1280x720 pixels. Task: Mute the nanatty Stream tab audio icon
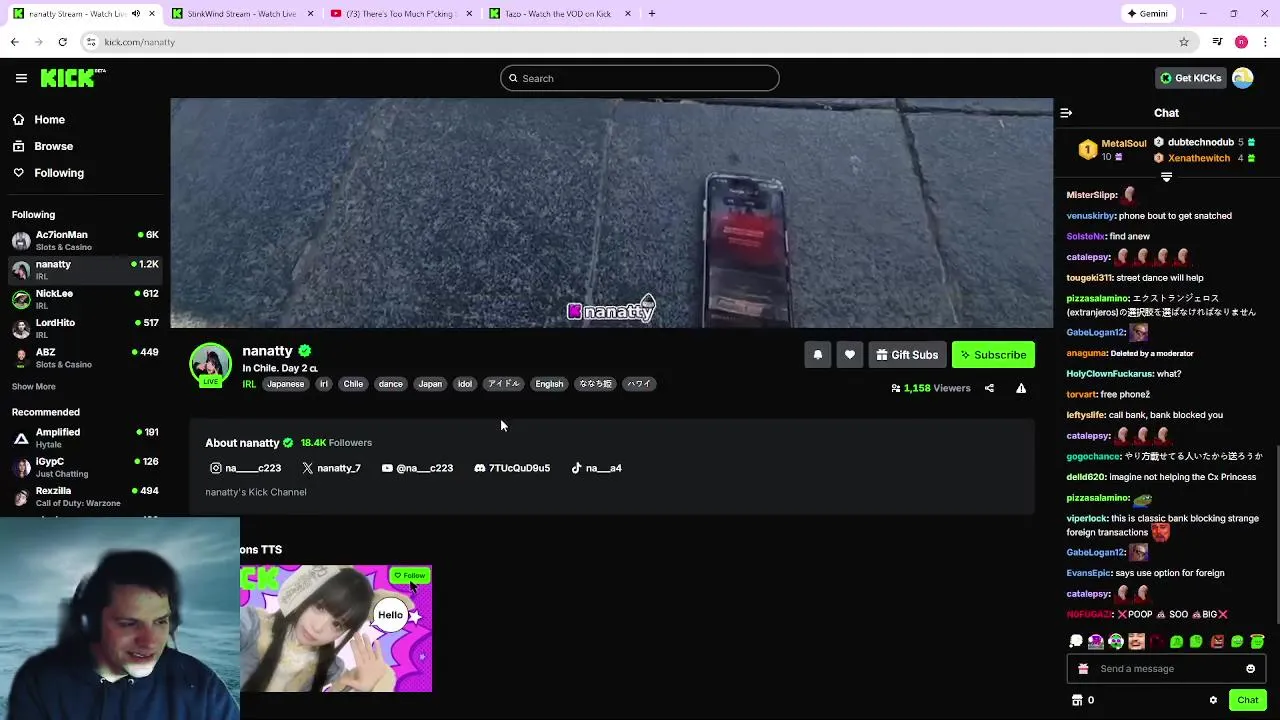[136, 14]
